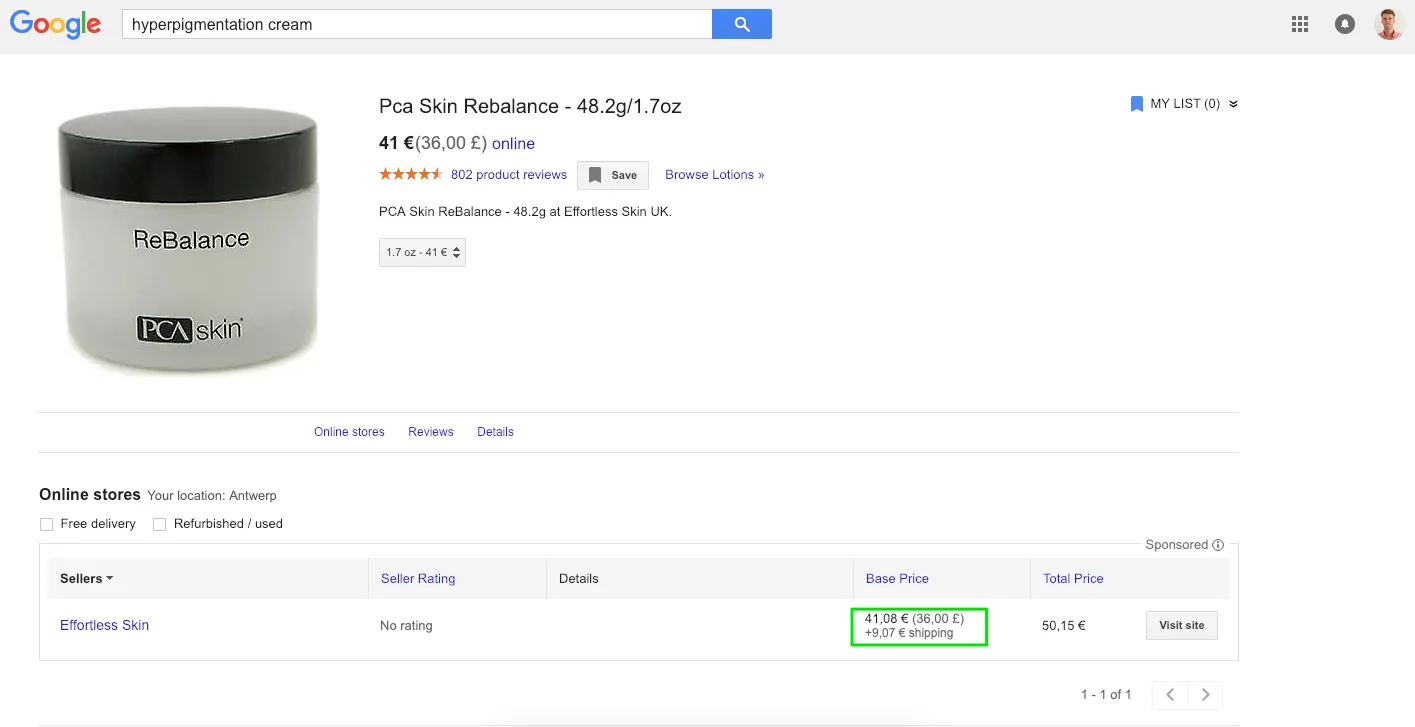Open the Google apps grid
Viewport: 1415px width, 727px height.
[1300, 25]
